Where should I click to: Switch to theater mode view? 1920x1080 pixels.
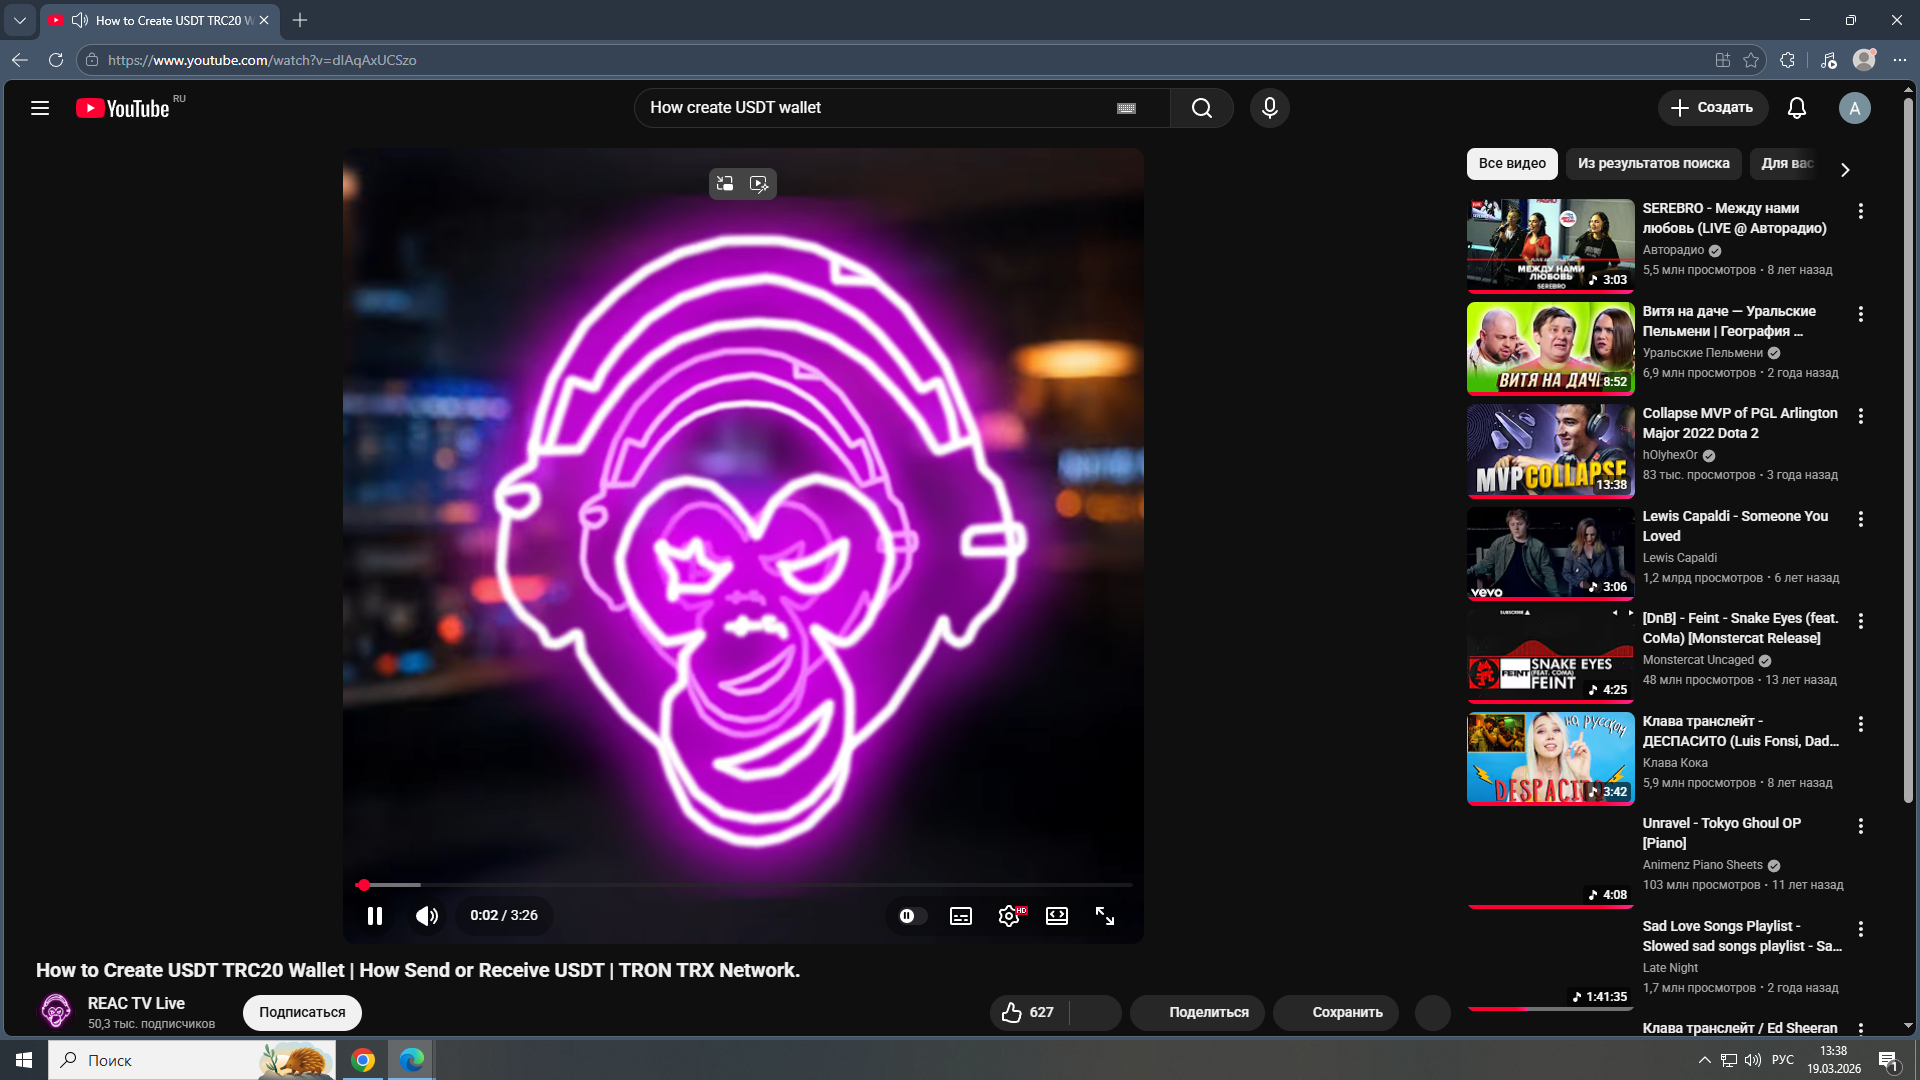pos(1057,916)
